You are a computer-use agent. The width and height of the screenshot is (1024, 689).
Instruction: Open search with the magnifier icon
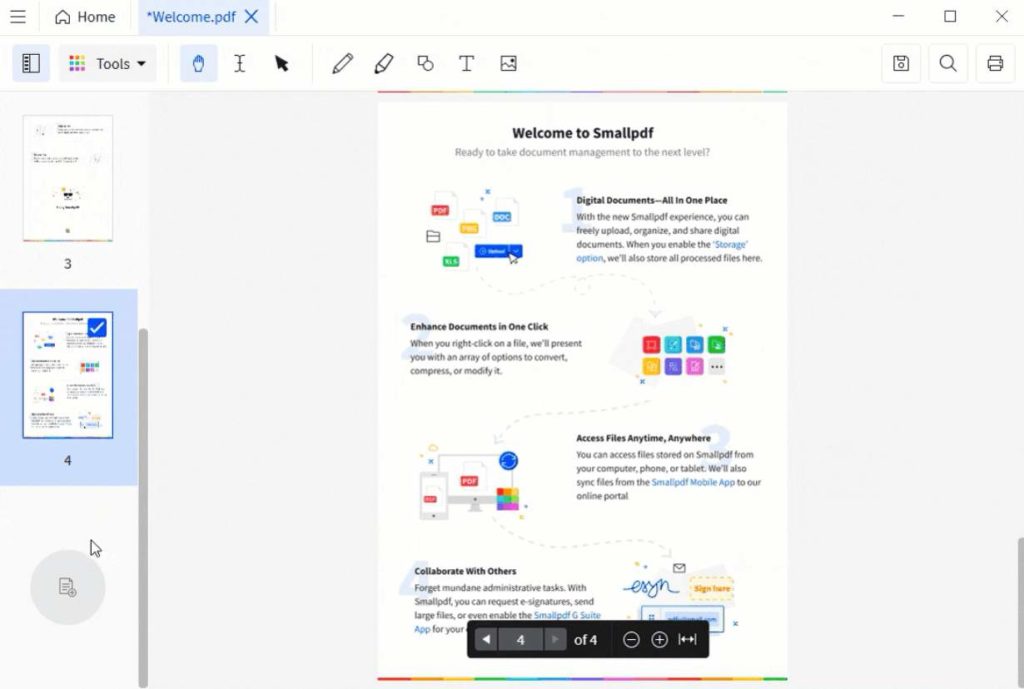pyautogui.click(x=948, y=63)
